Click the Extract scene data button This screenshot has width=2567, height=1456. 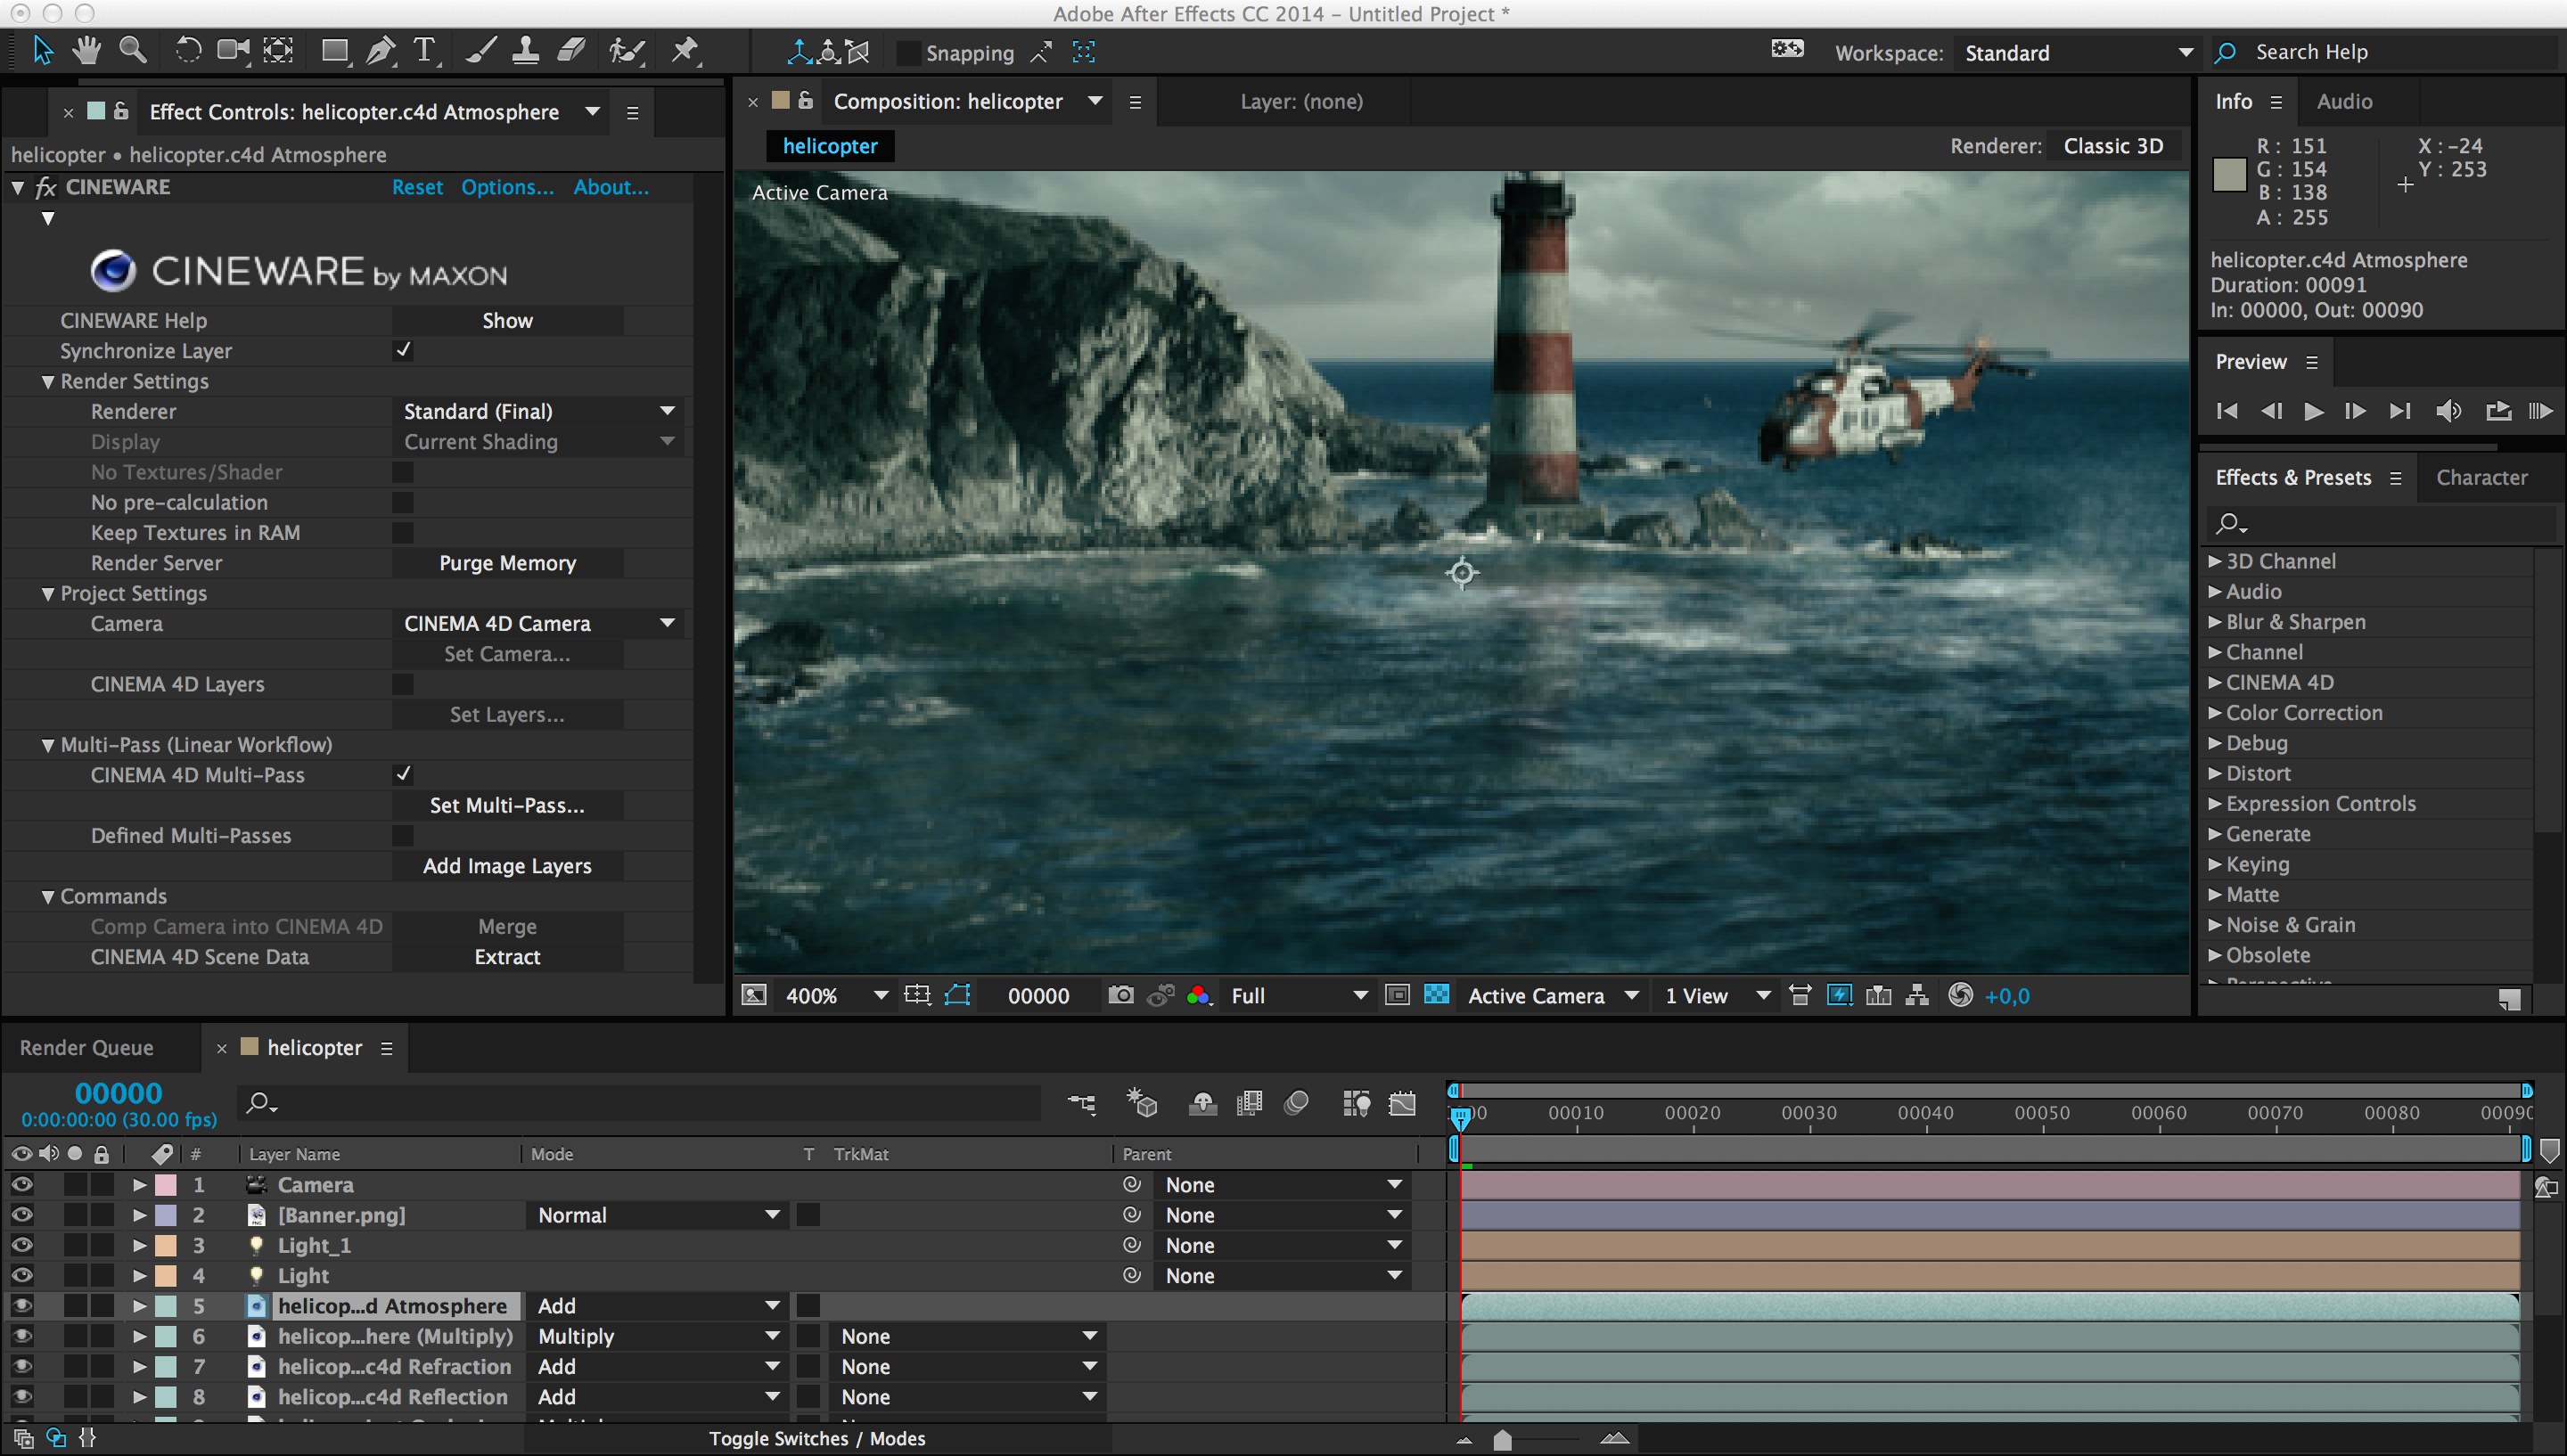(x=507, y=957)
